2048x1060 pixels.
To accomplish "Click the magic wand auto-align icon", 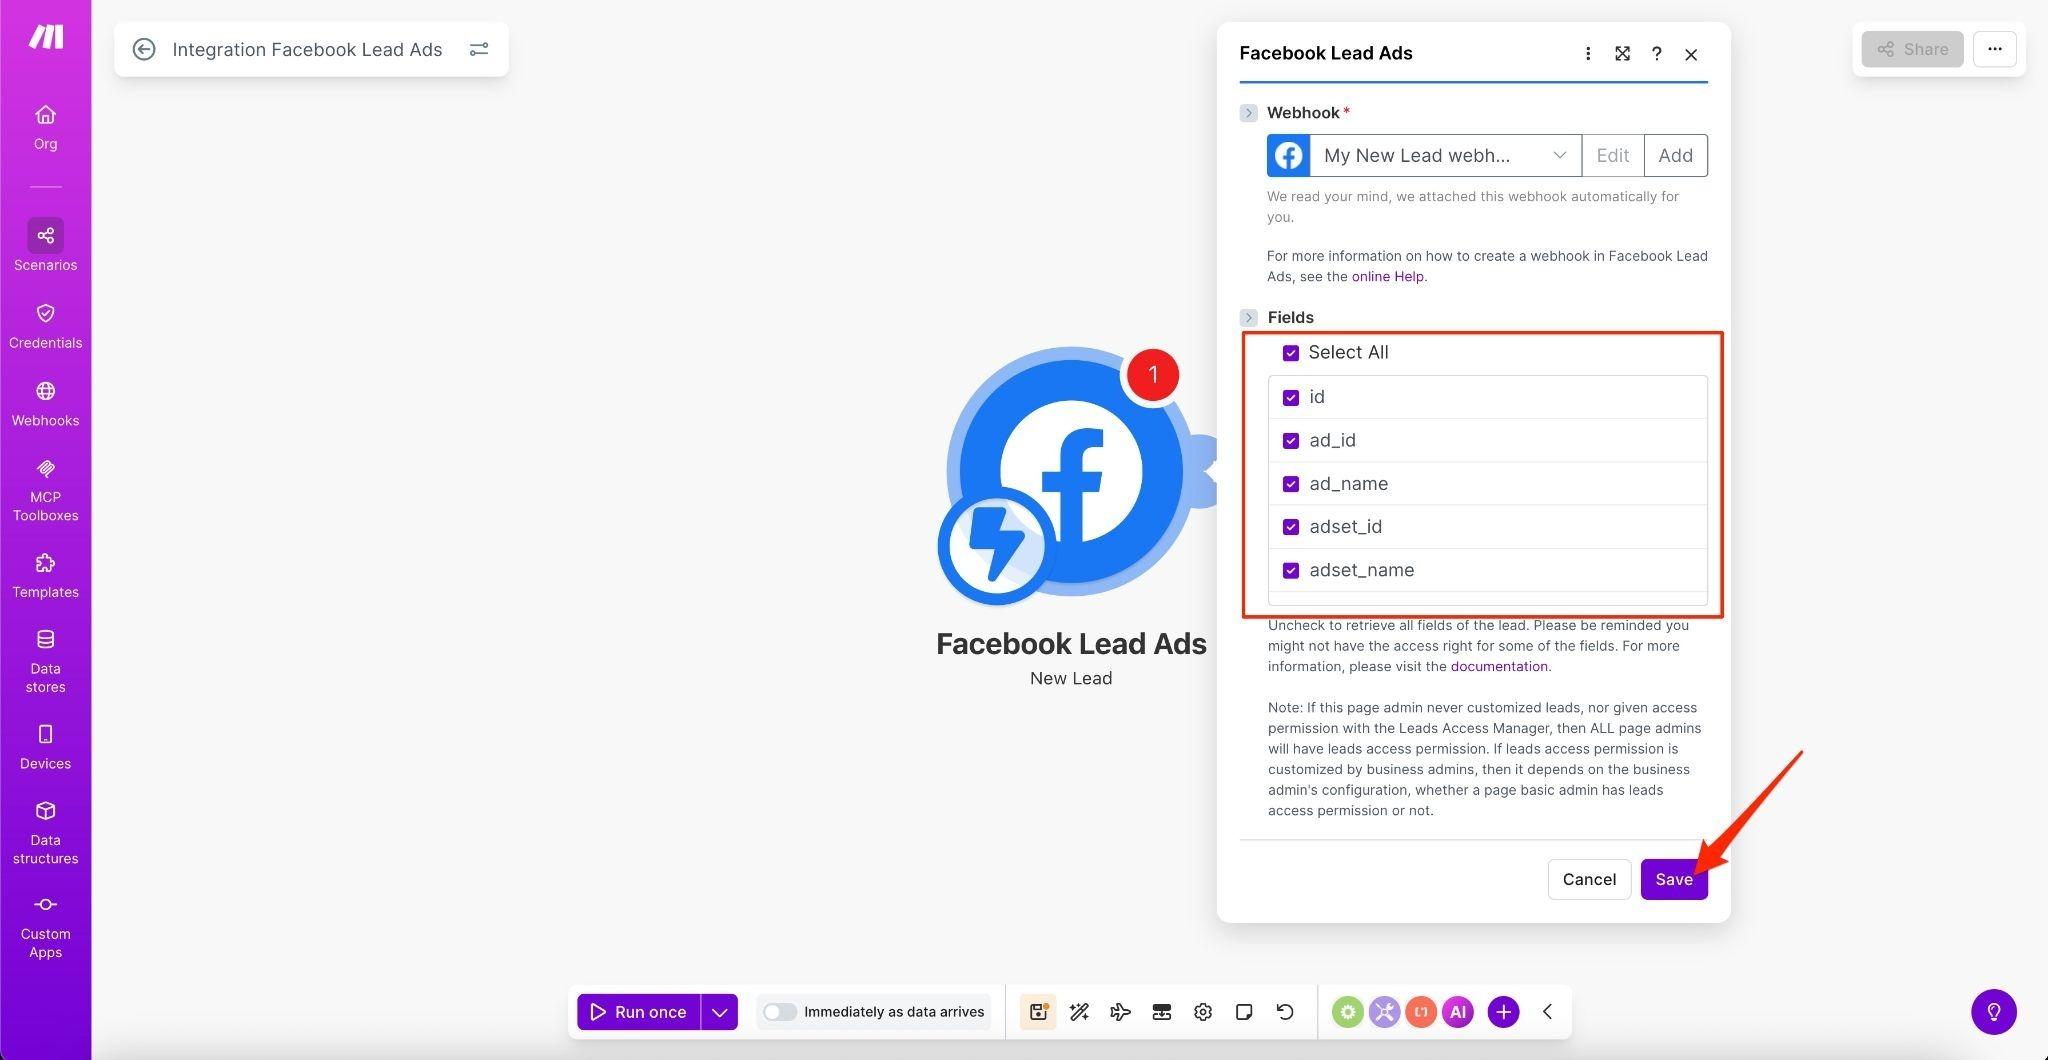I will tap(1079, 1012).
